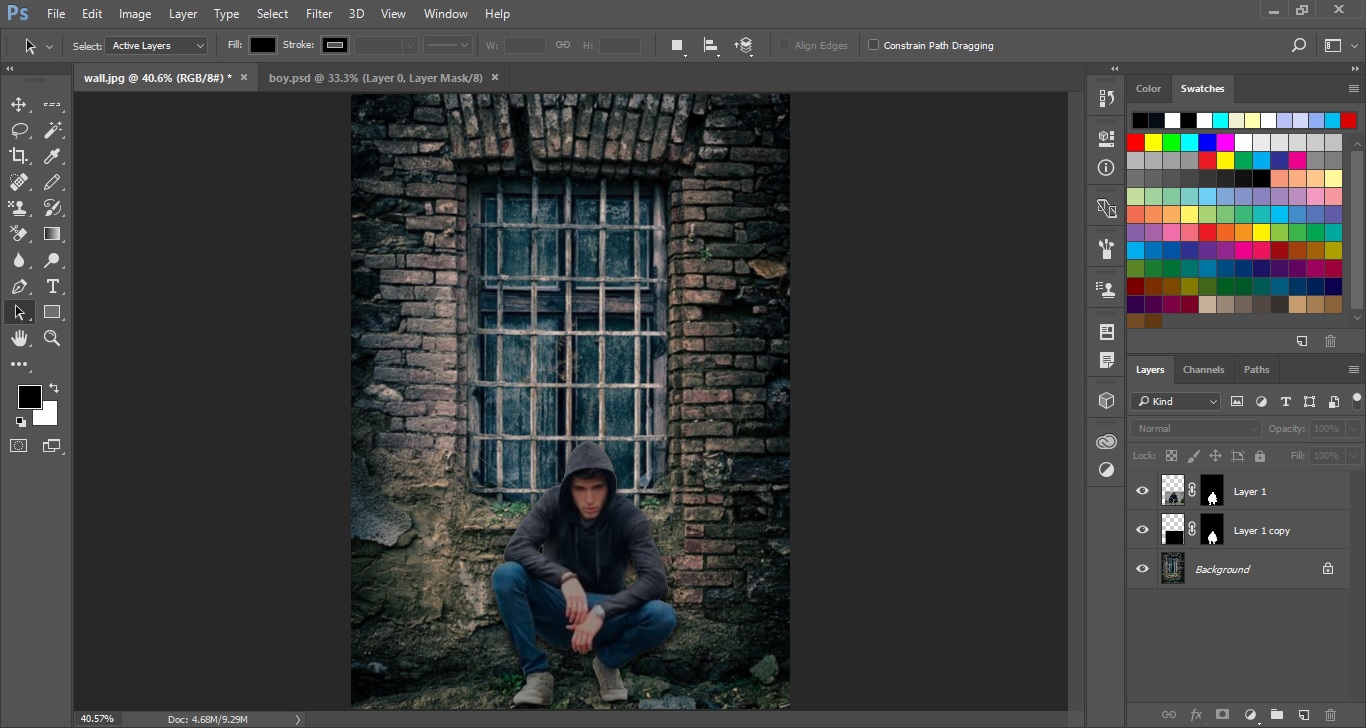This screenshot has height=728, width=1366.
Task: Click the delete layer trash icon
Action: (x=1330, y=715)
